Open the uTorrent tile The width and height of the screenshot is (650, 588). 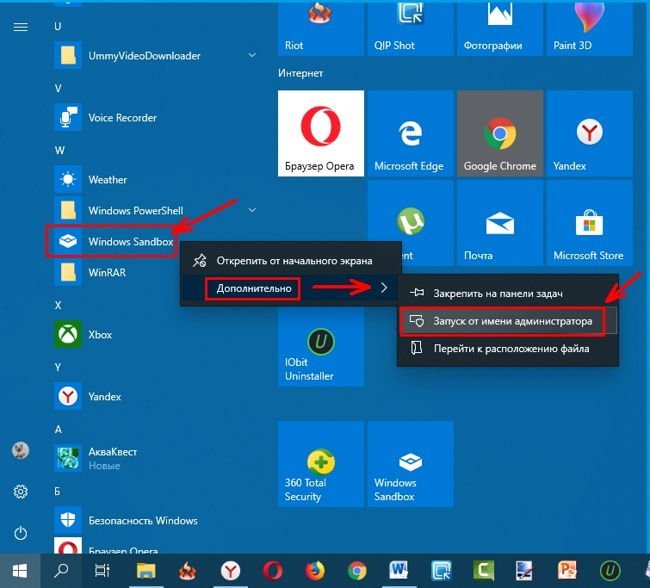pos(410,216)
